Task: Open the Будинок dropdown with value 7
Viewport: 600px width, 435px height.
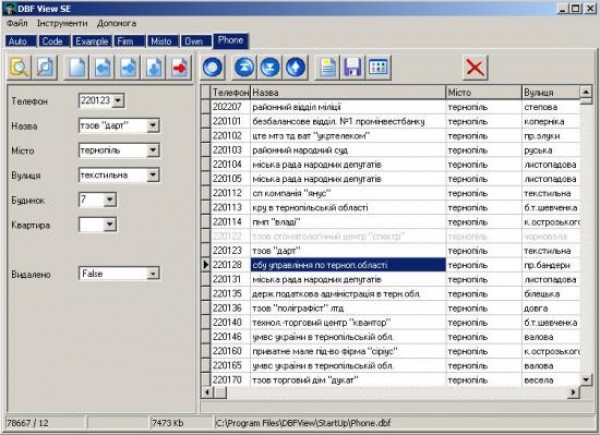Action: pyautogui.click(x=108, y=200)
